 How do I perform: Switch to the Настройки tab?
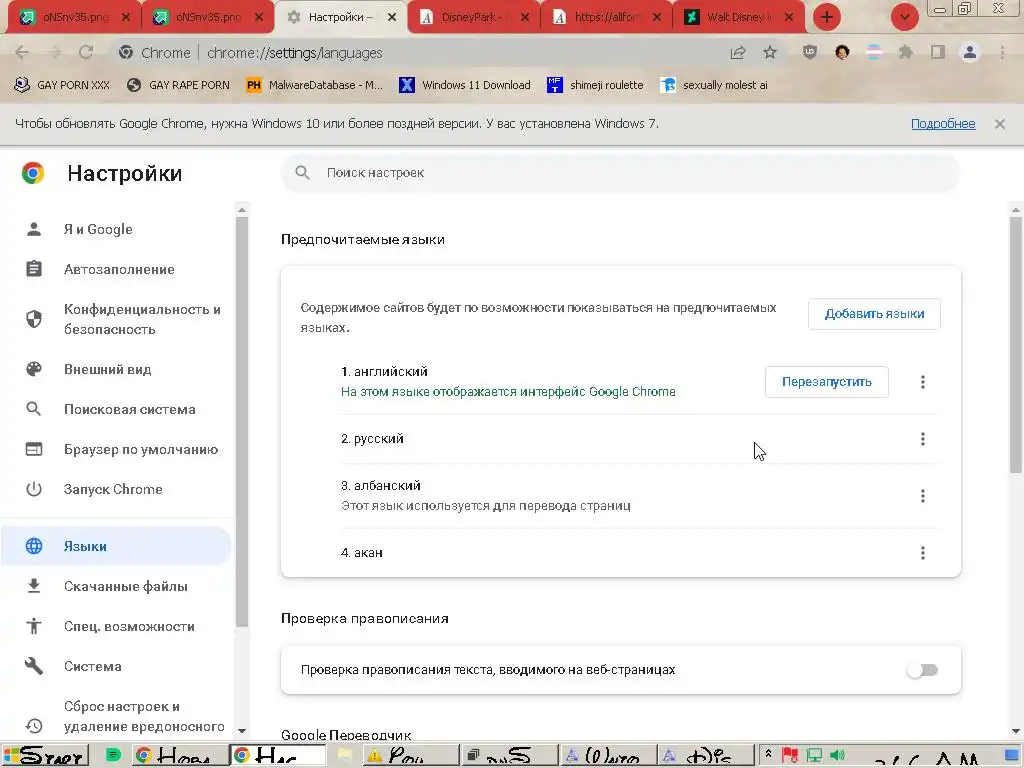click(x=342, y=18)
